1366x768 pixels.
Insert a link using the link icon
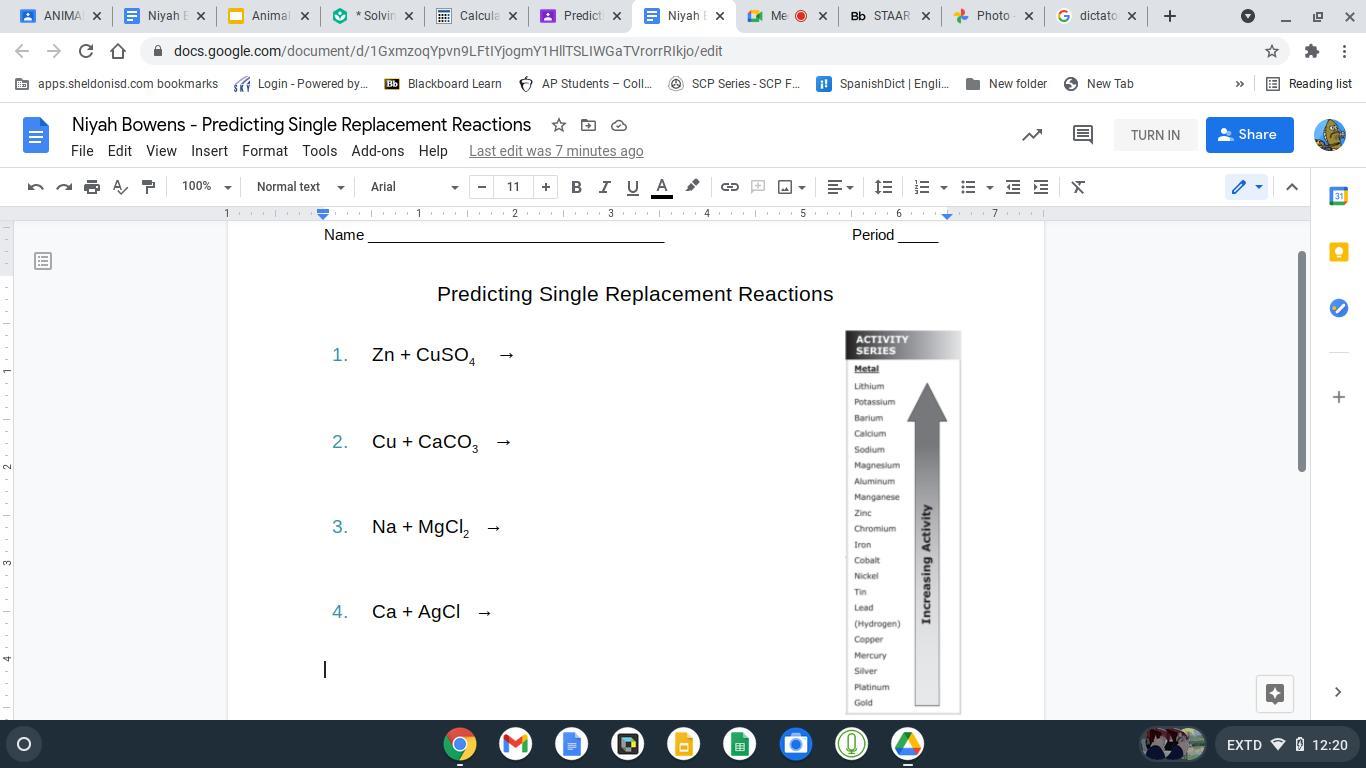(x=730, y=187)
